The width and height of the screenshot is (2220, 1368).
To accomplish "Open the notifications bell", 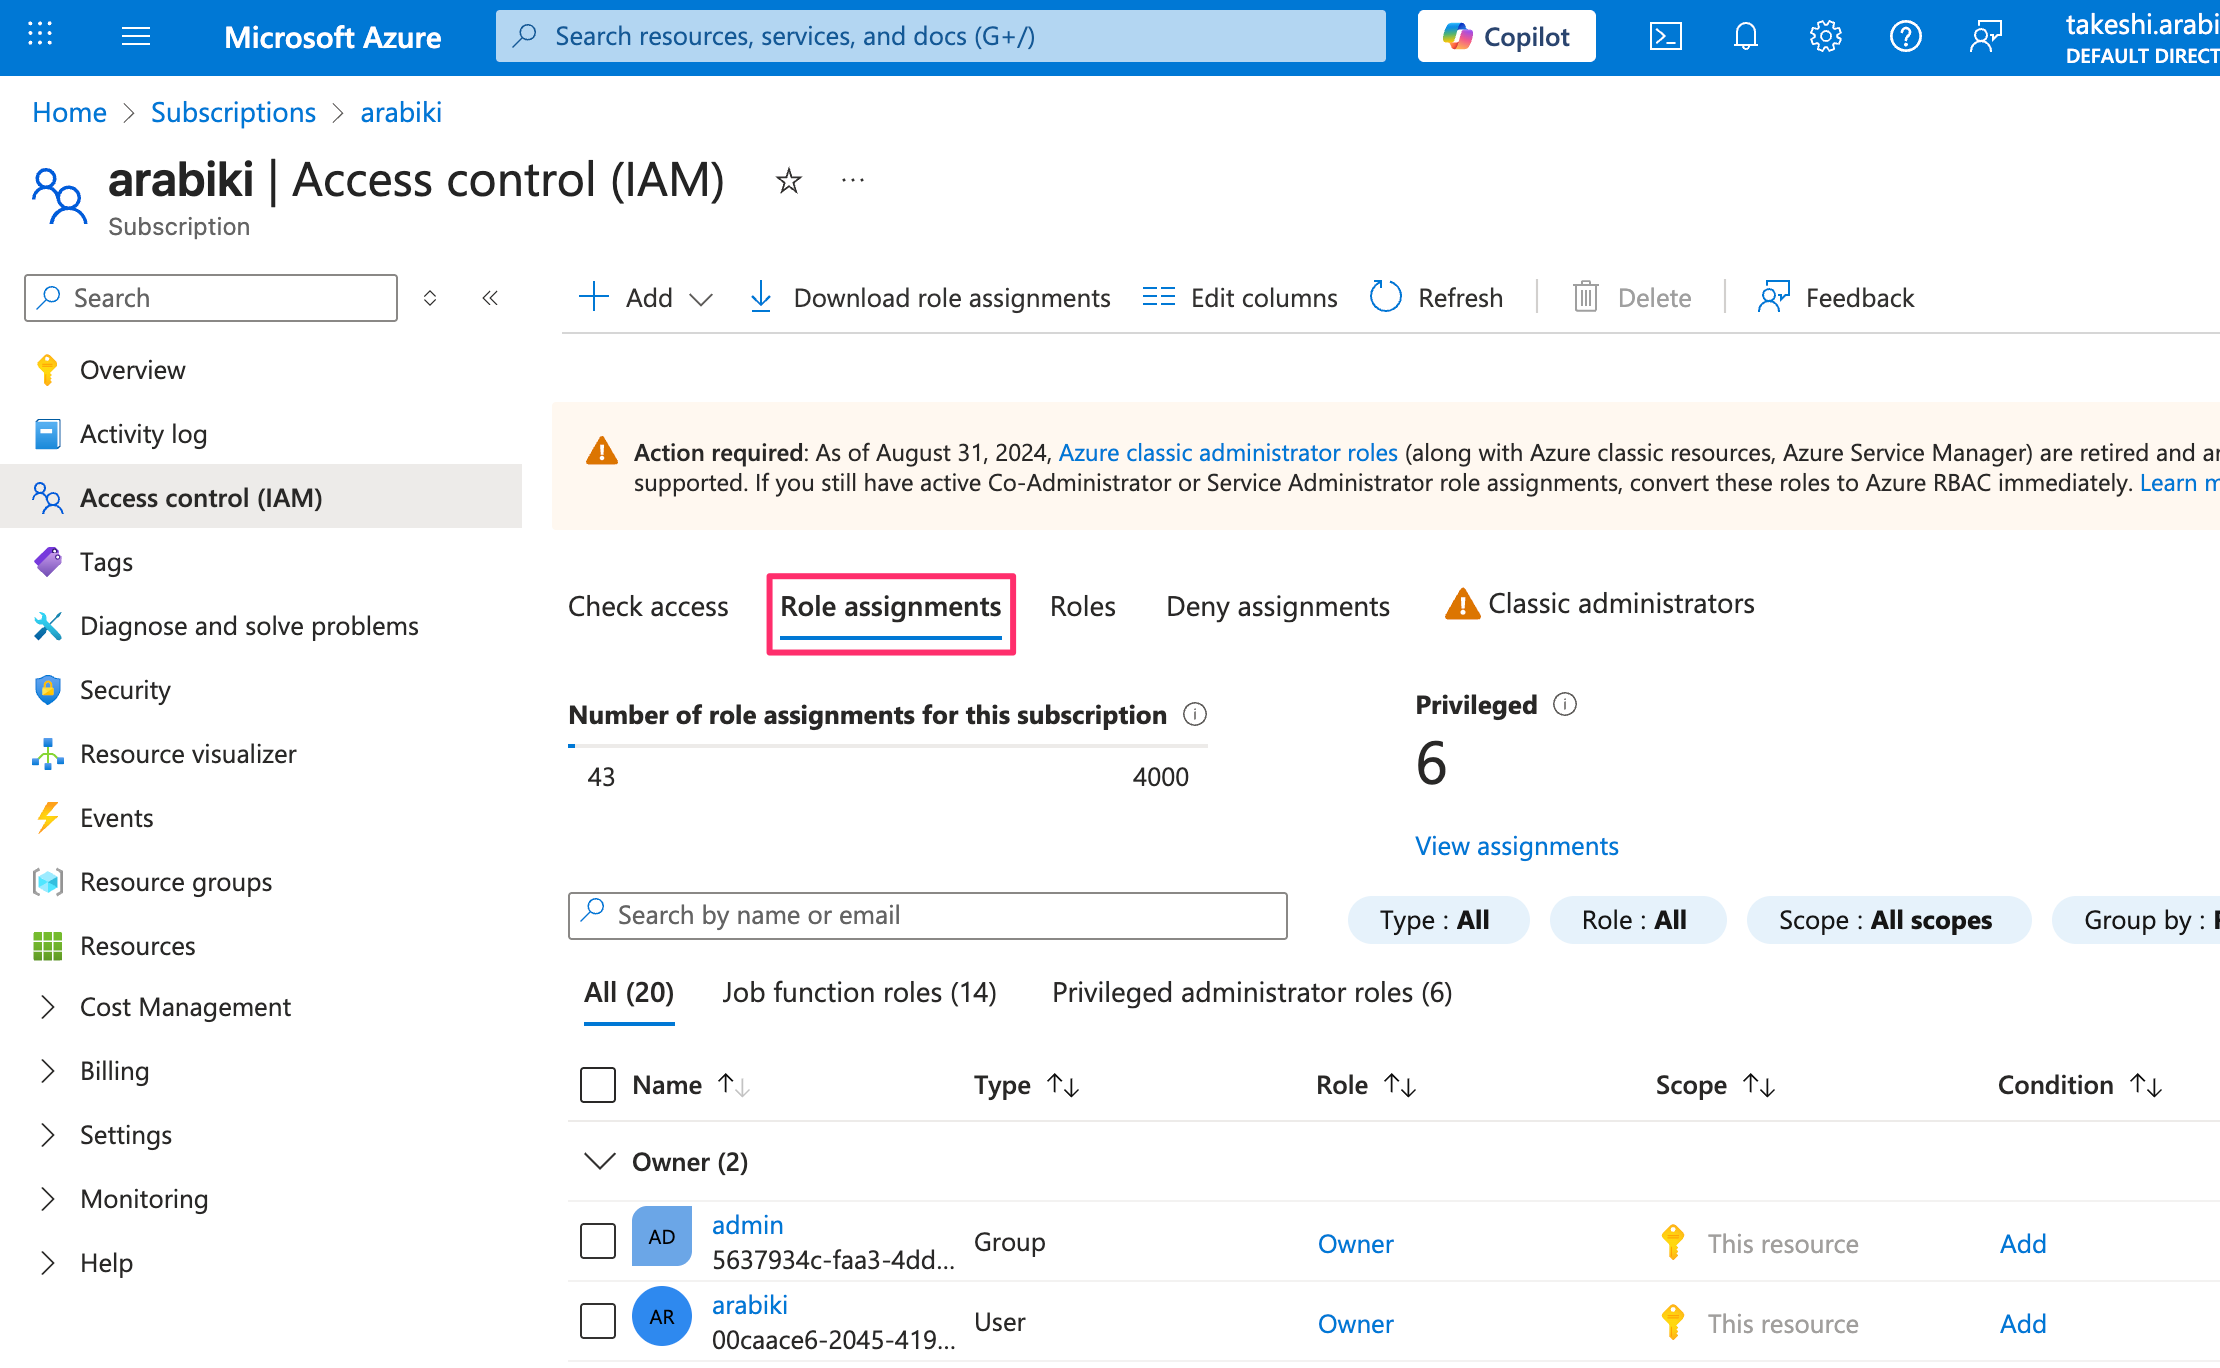I will tap(1745, 37).
